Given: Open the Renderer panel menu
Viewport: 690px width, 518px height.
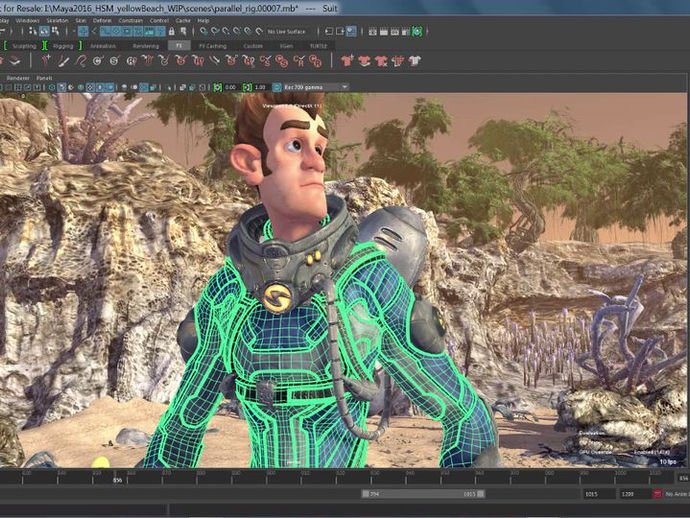Looking at the screenshot, I should point(18,78).
